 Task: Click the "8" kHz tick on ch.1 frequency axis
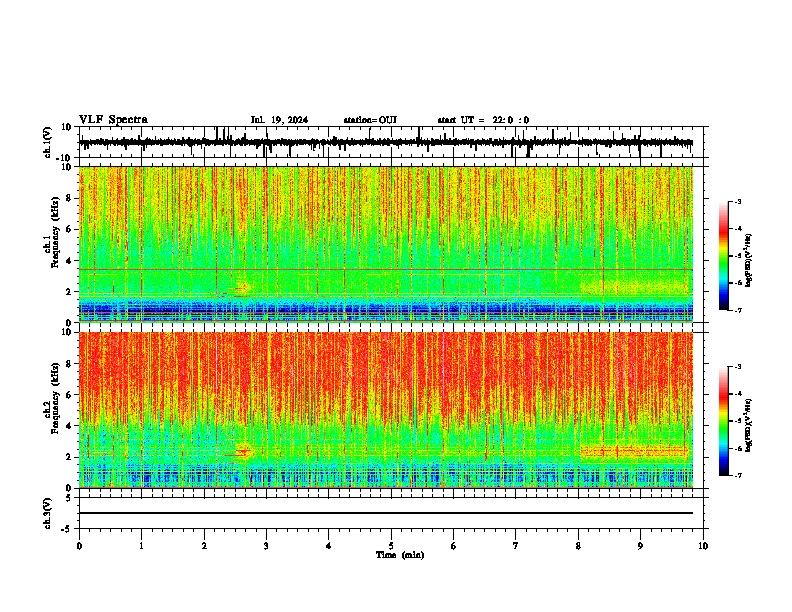pyautogui.click(x=70, y=198)
